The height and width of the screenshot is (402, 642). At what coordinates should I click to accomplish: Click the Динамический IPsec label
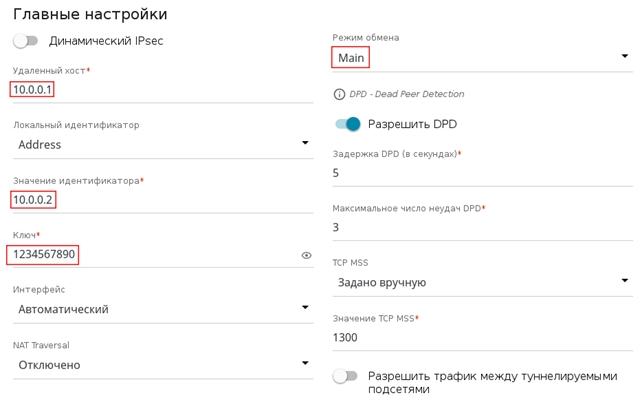coord(106,41)
